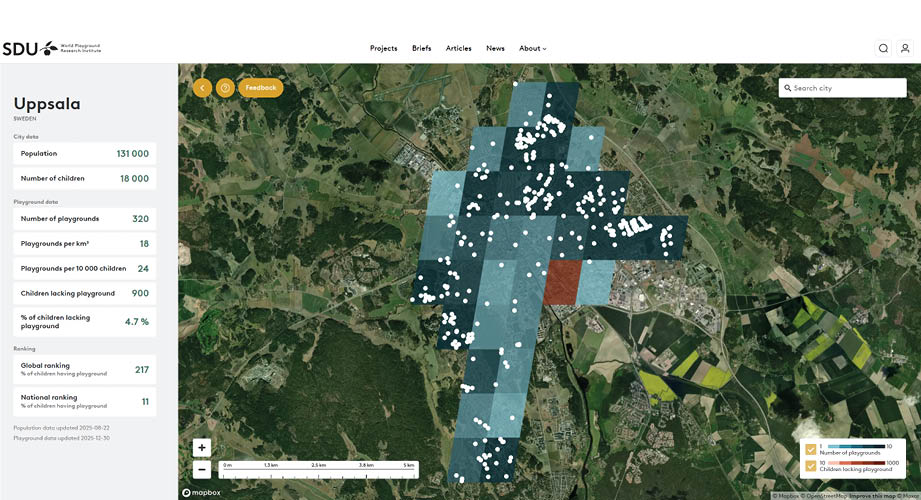Click the user account profile icon
Image resolution: width=921 pixels, height=500 pixels.
905,48
